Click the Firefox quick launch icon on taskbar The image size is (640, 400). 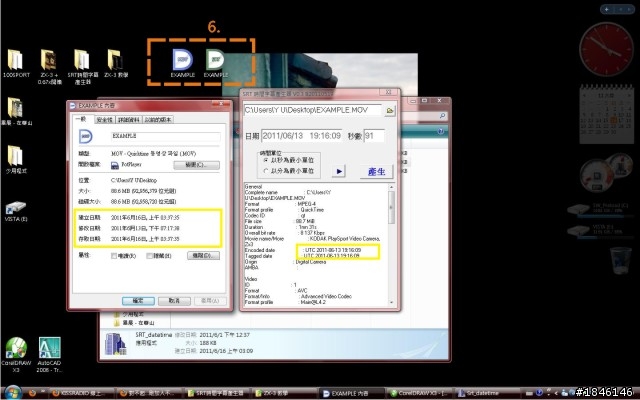coord(32,393)
